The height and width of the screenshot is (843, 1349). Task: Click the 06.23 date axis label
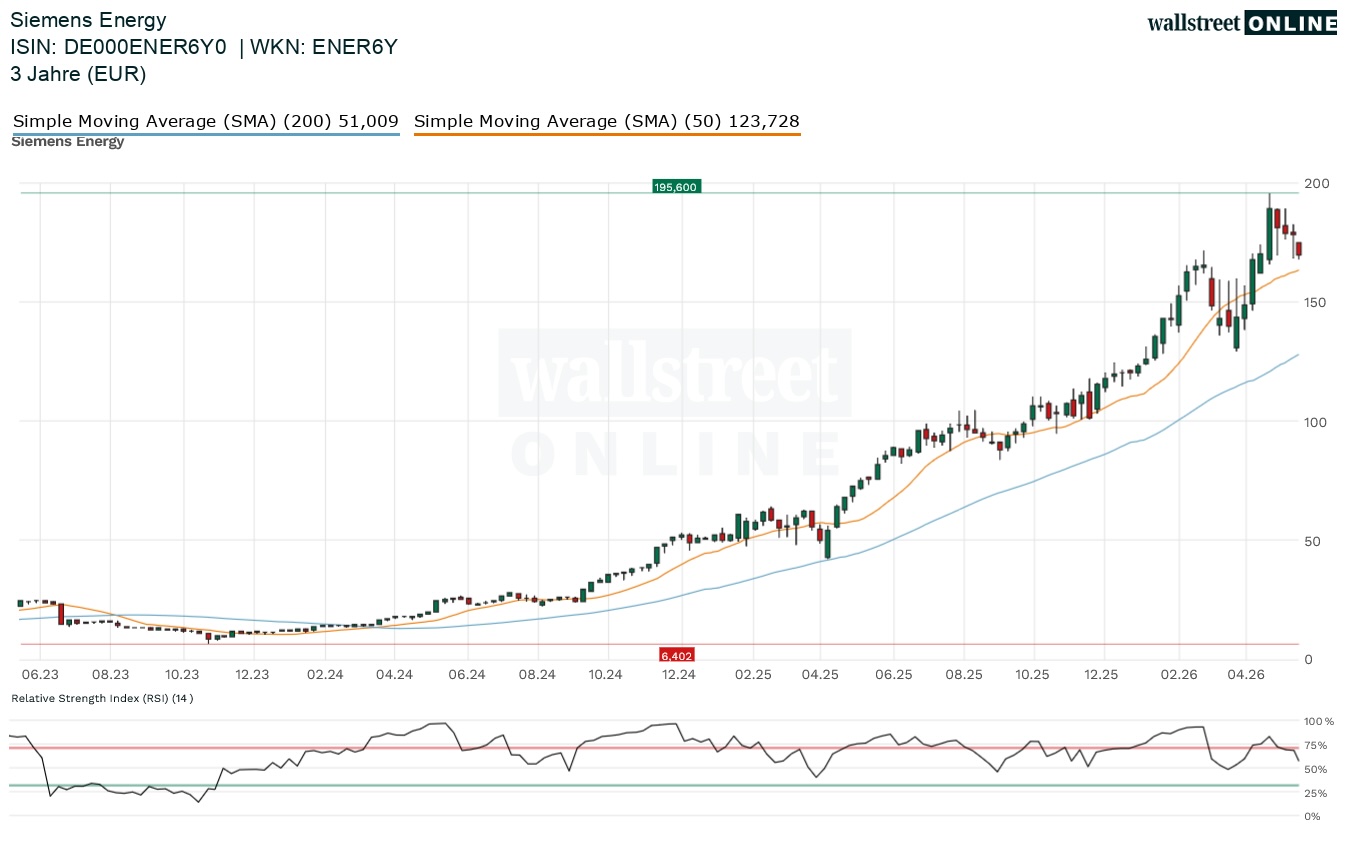coord(39,675)
